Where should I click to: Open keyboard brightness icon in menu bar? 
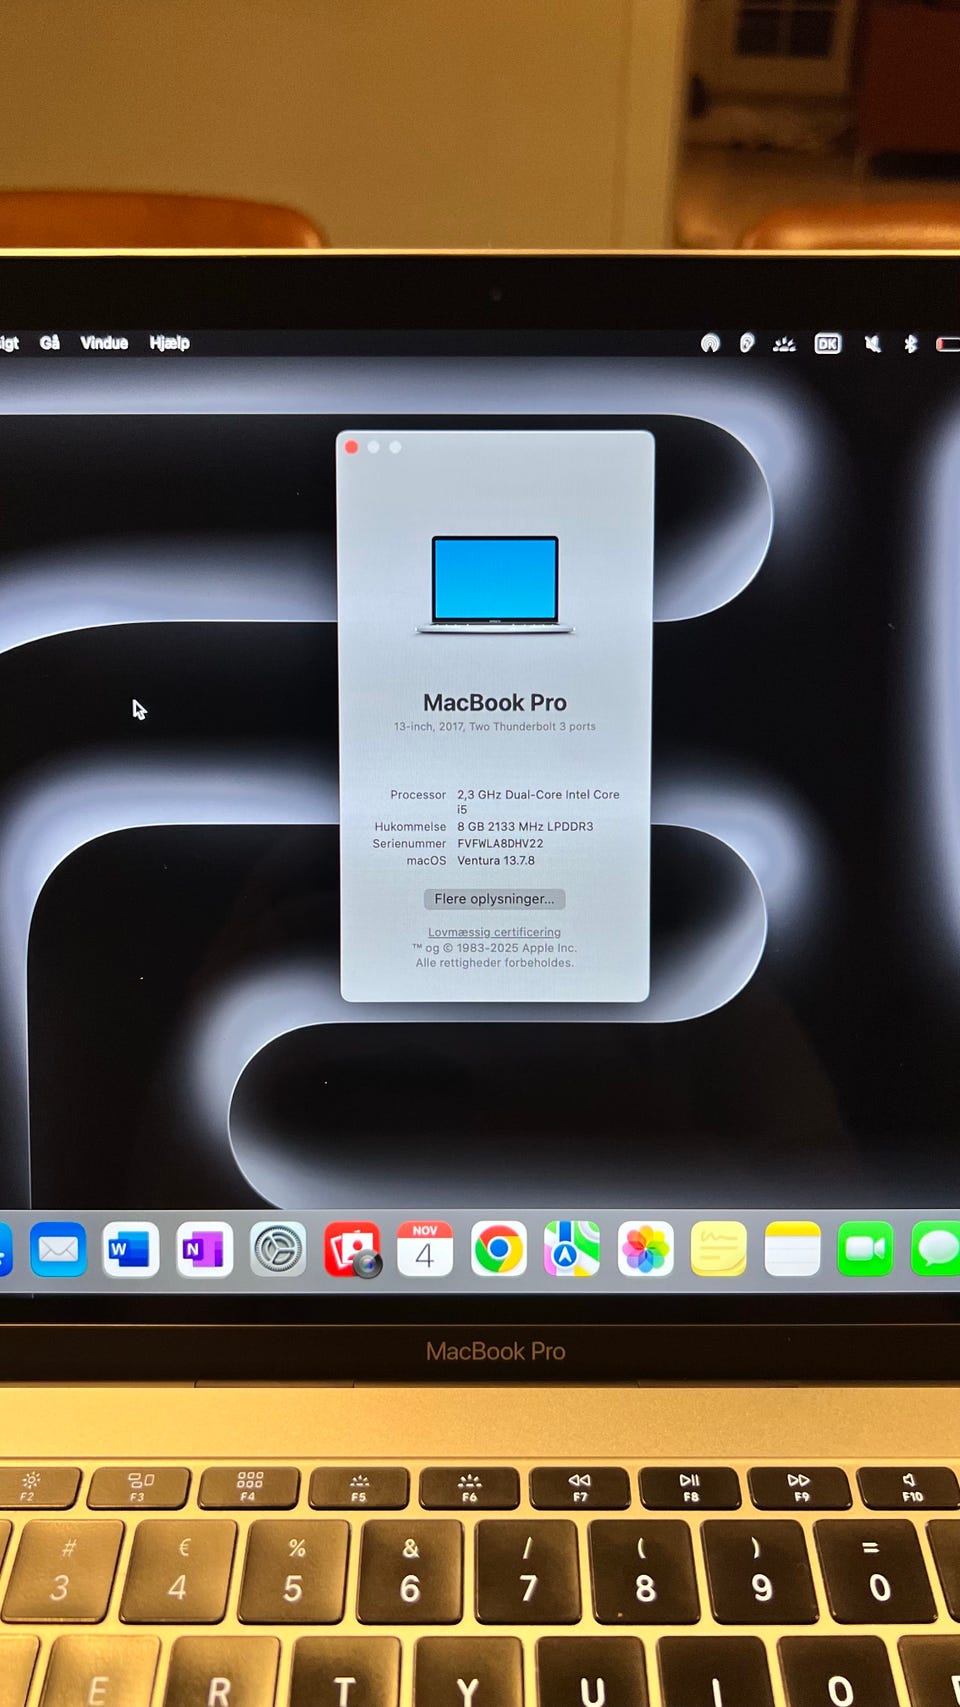point(785,344)
